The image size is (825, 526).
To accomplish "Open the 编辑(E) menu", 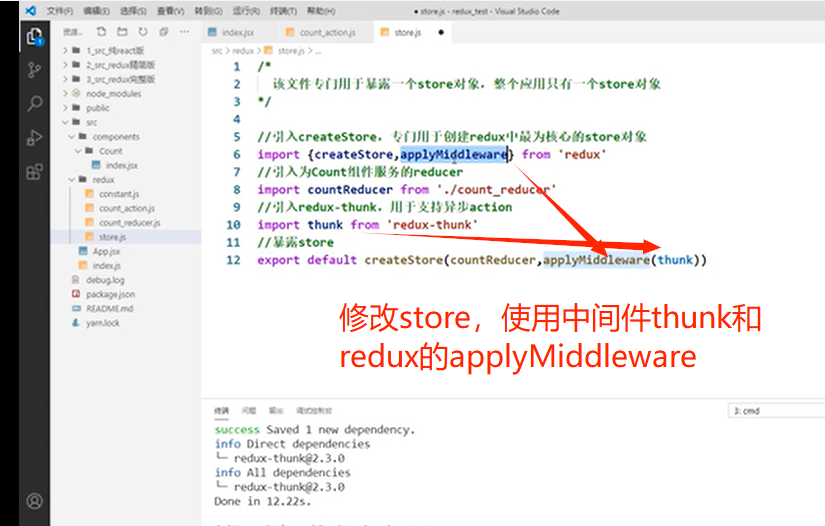I will tap(96, 11).
